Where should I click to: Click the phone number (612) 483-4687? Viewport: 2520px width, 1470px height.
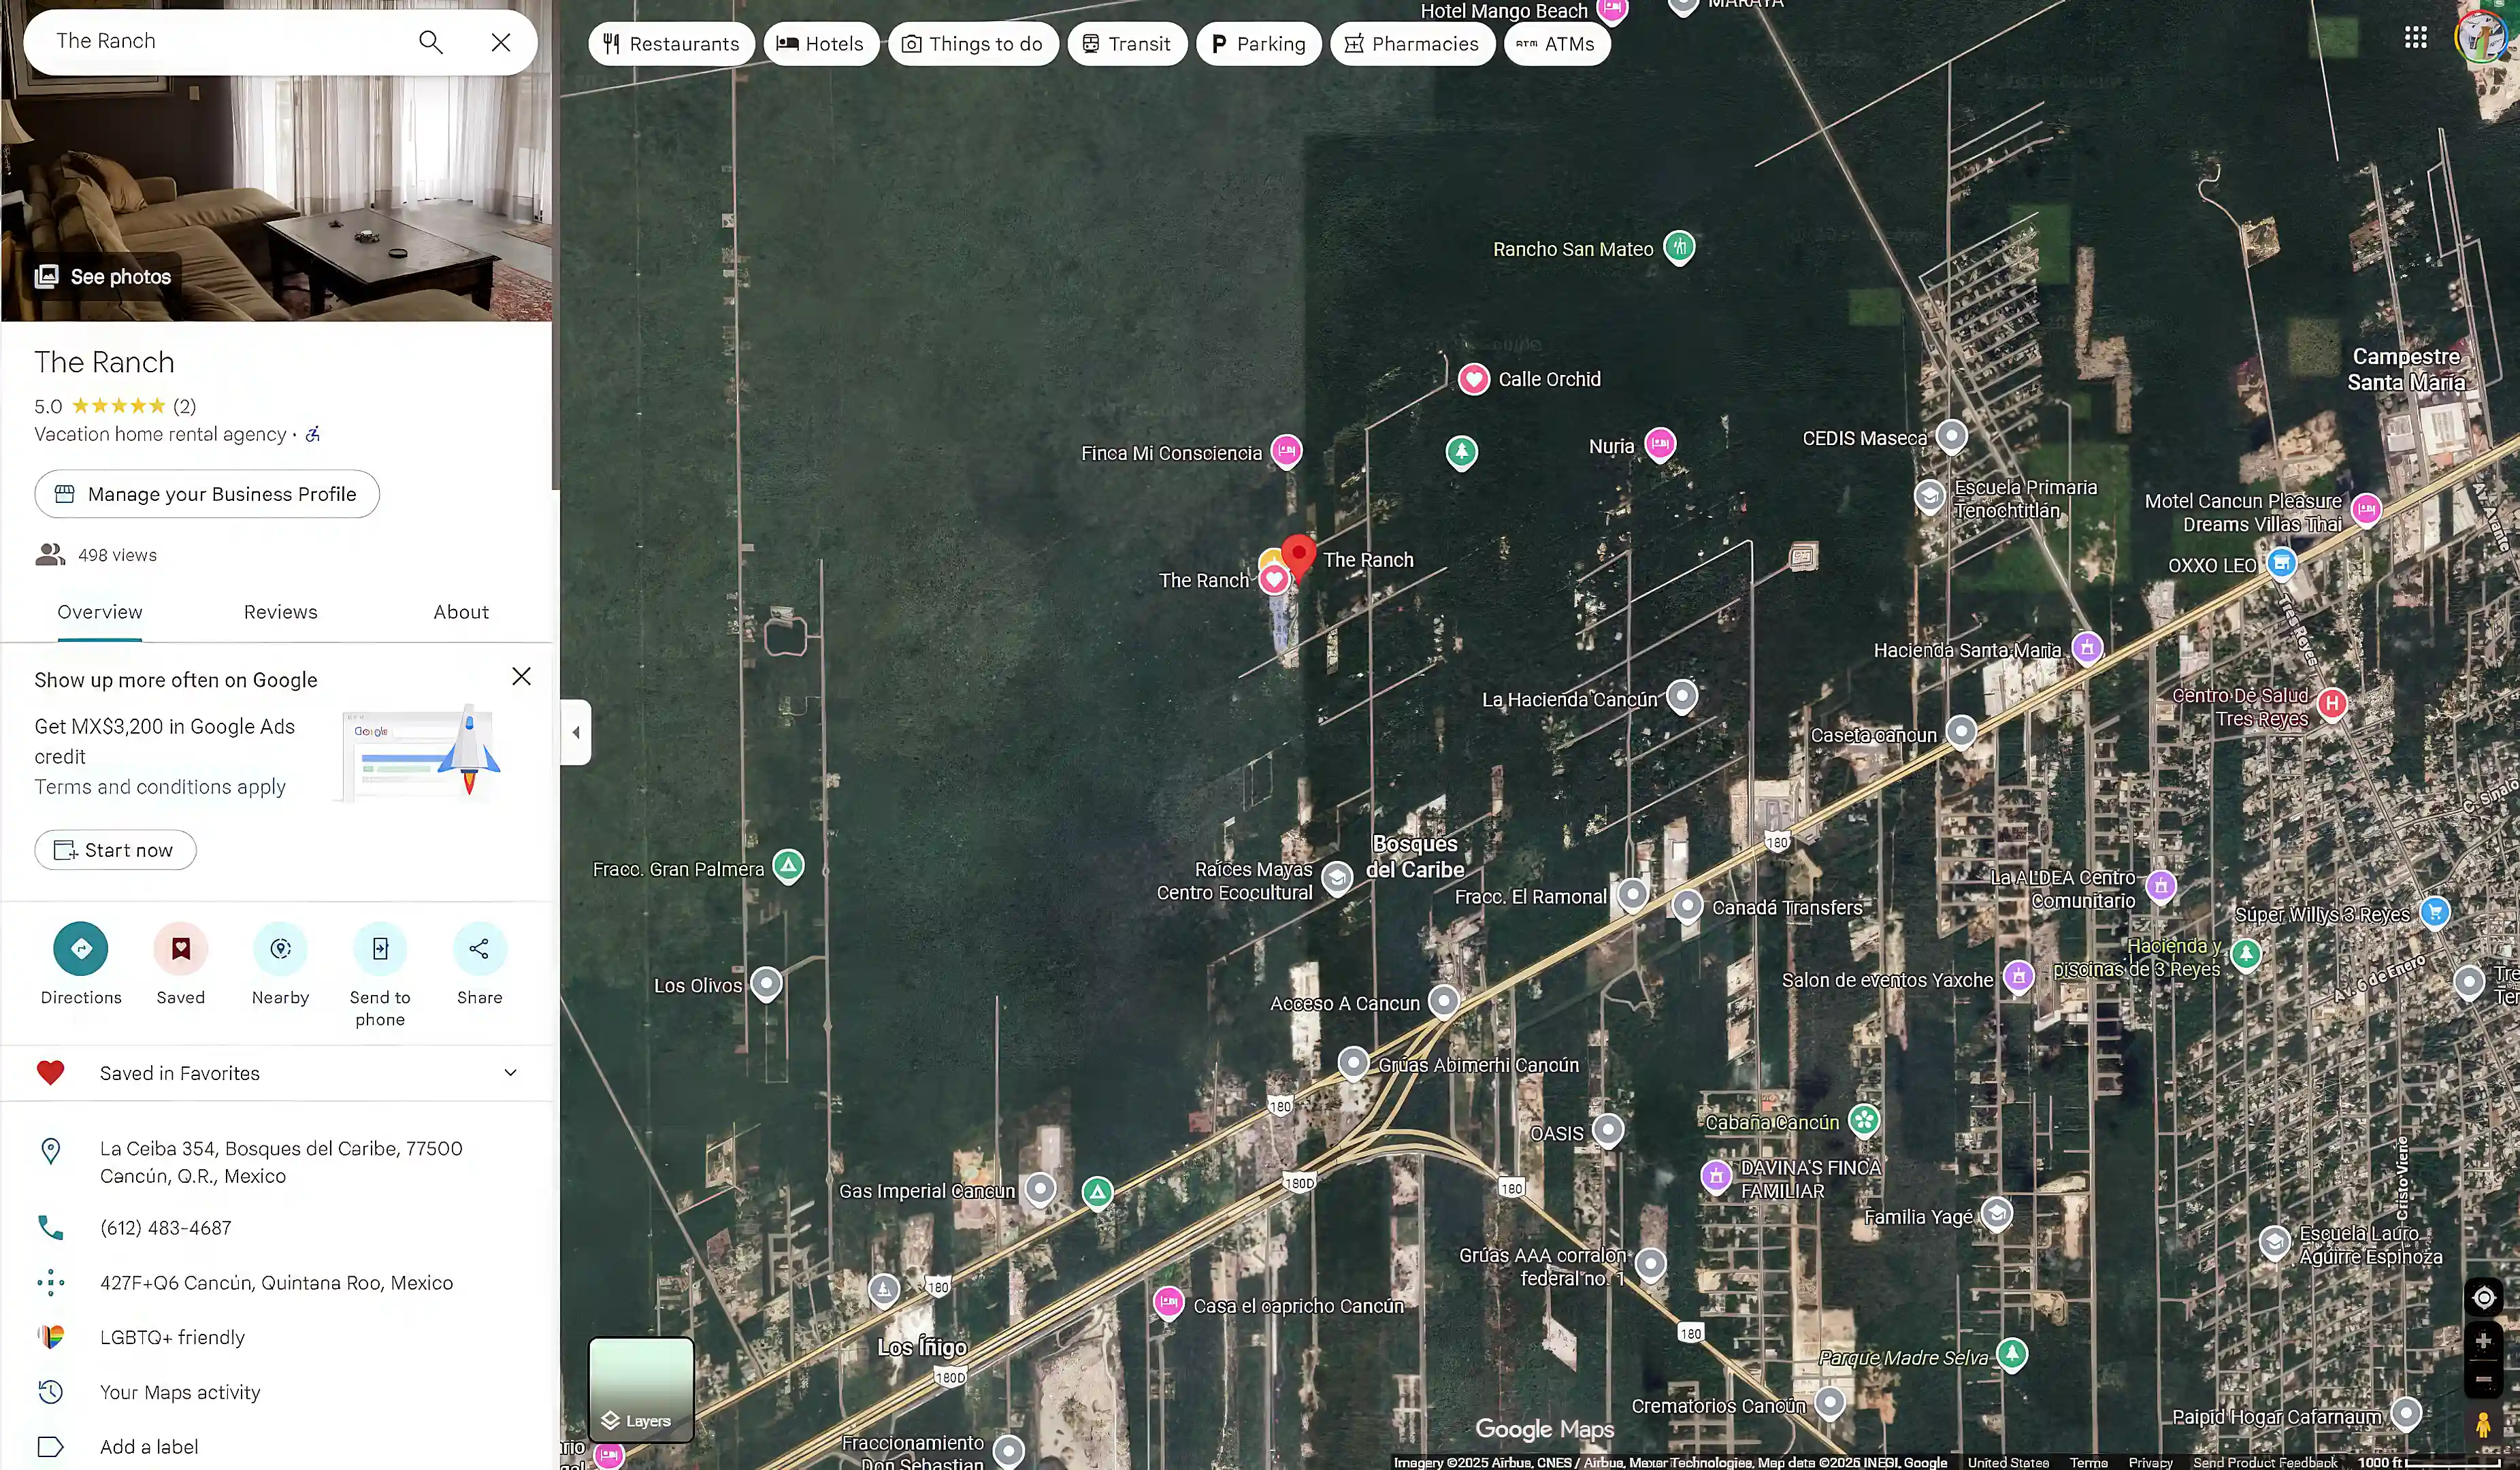(x=165, y=1228)
